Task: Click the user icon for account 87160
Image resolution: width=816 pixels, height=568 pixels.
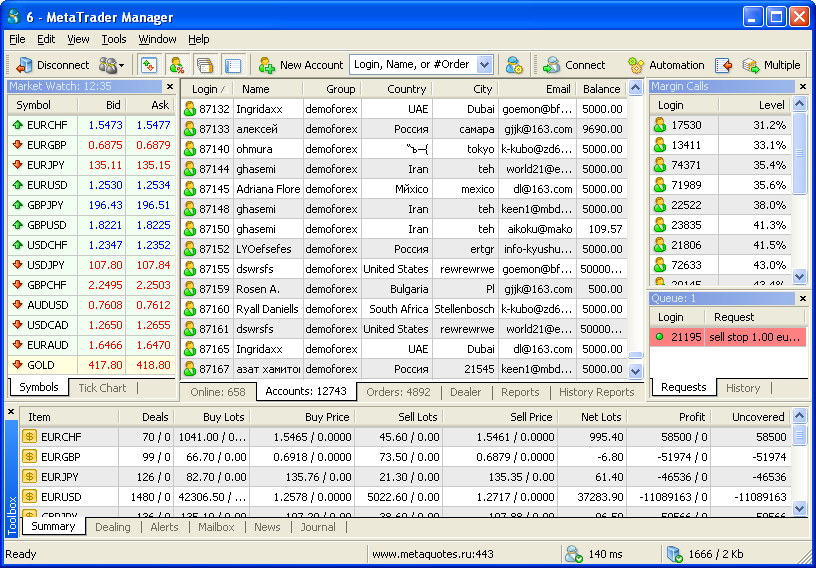Action: tap(190, 309)
